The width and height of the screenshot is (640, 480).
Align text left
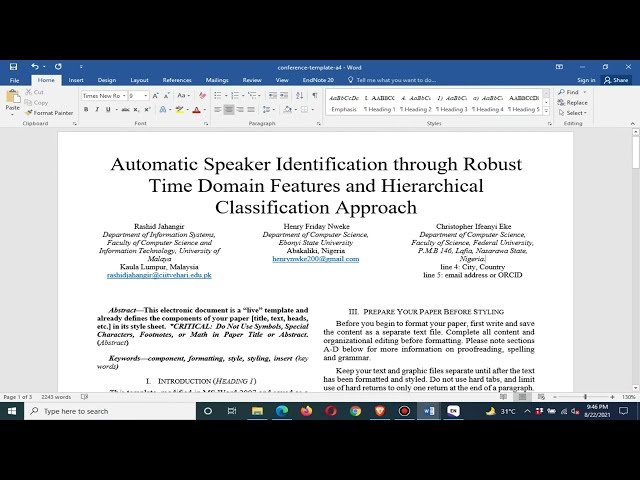[x=218, y=109]
